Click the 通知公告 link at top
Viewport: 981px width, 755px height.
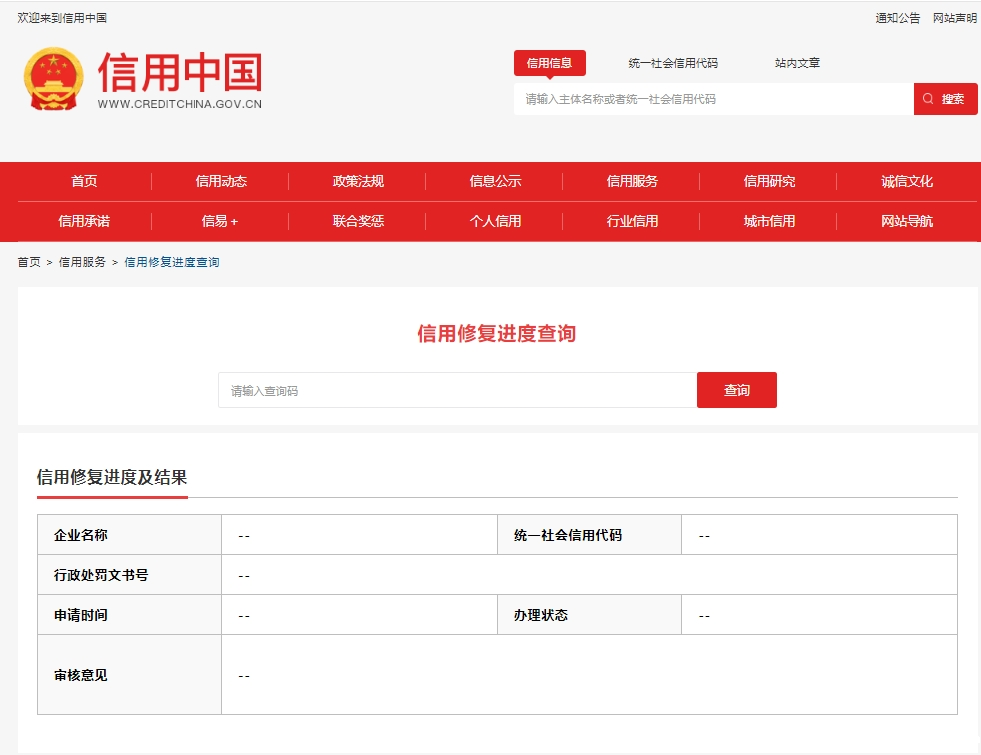point(897,18)
